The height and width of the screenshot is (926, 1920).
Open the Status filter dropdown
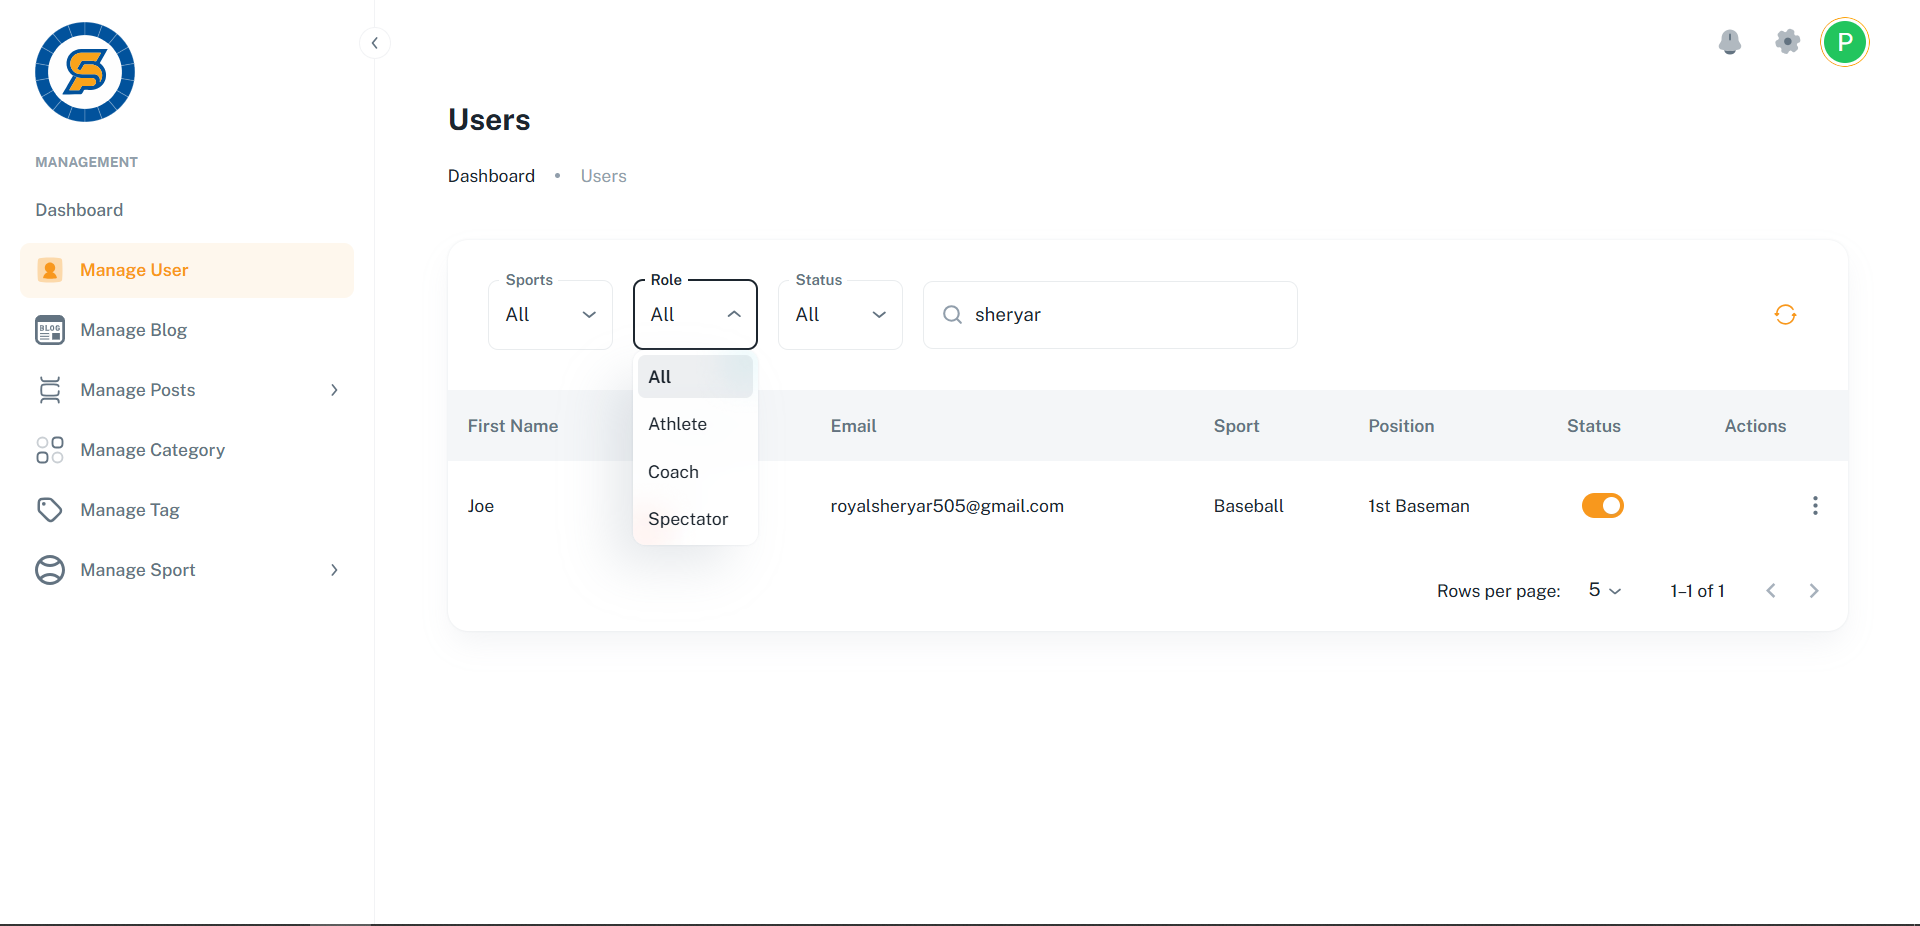coord(840,315)
